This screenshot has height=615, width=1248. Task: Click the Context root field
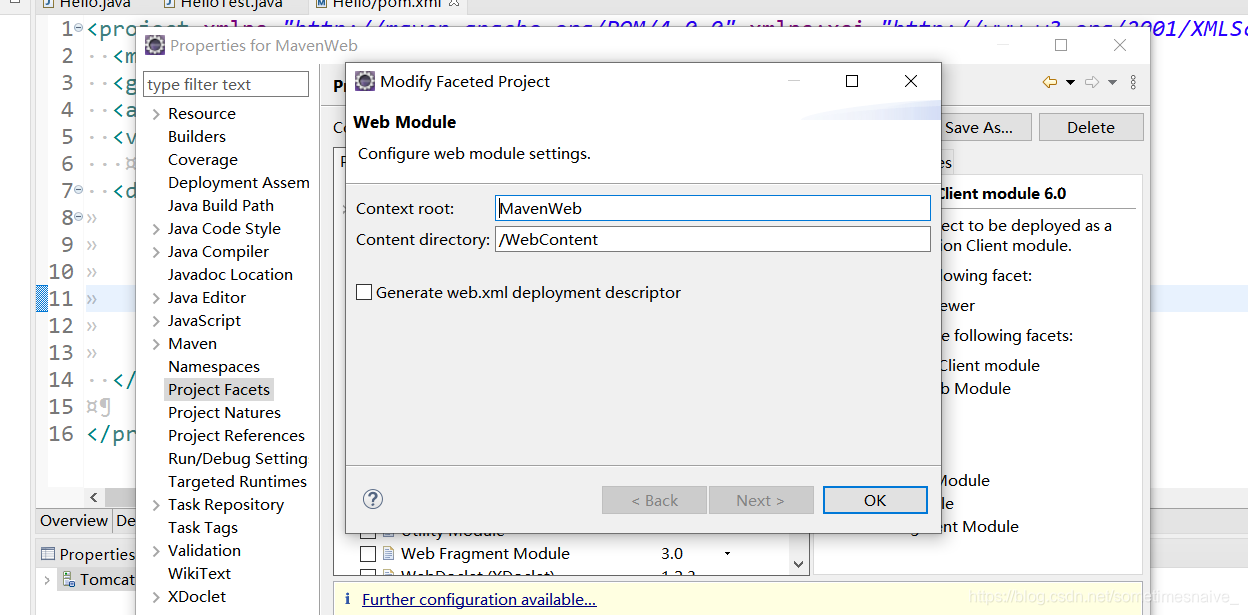(713, 208)
